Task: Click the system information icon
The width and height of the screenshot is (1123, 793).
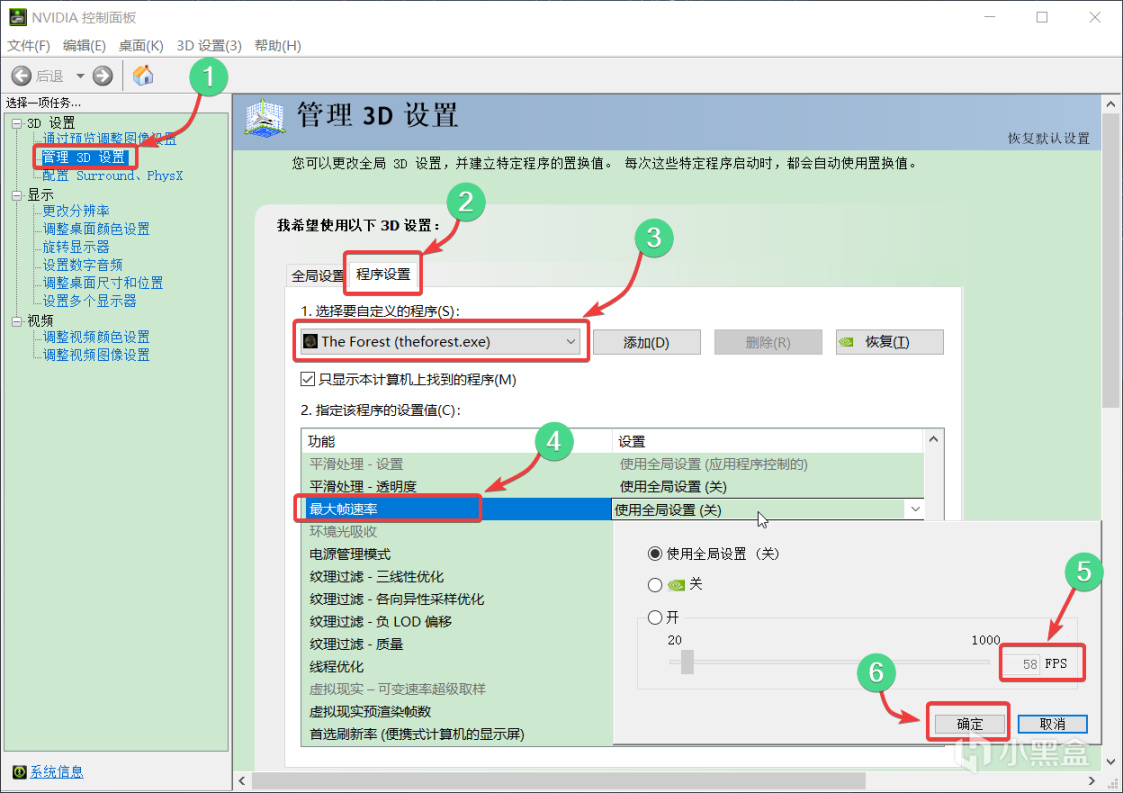Action: [19, 772]
